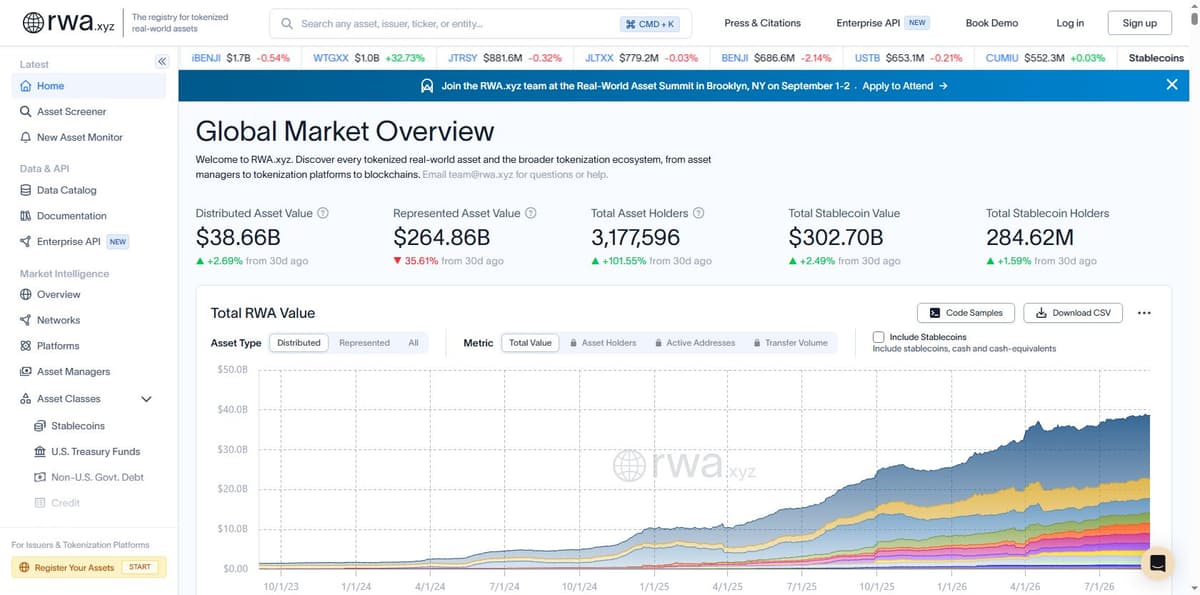Dismiss the summit announcement banner
This screenshot has width=1200, height=595.
coord(1172,85)
